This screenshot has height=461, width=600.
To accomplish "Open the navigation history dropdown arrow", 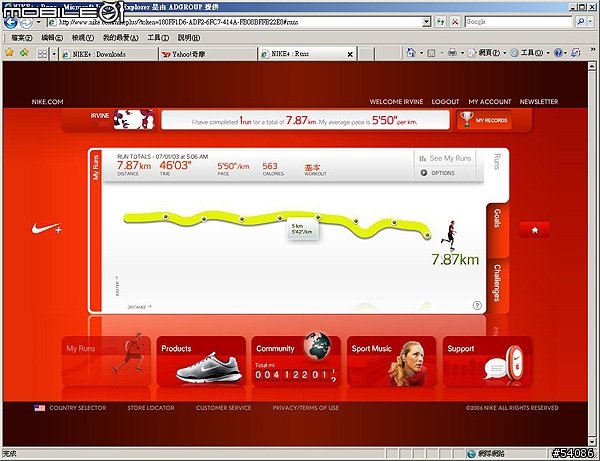I will pos(38,22).
